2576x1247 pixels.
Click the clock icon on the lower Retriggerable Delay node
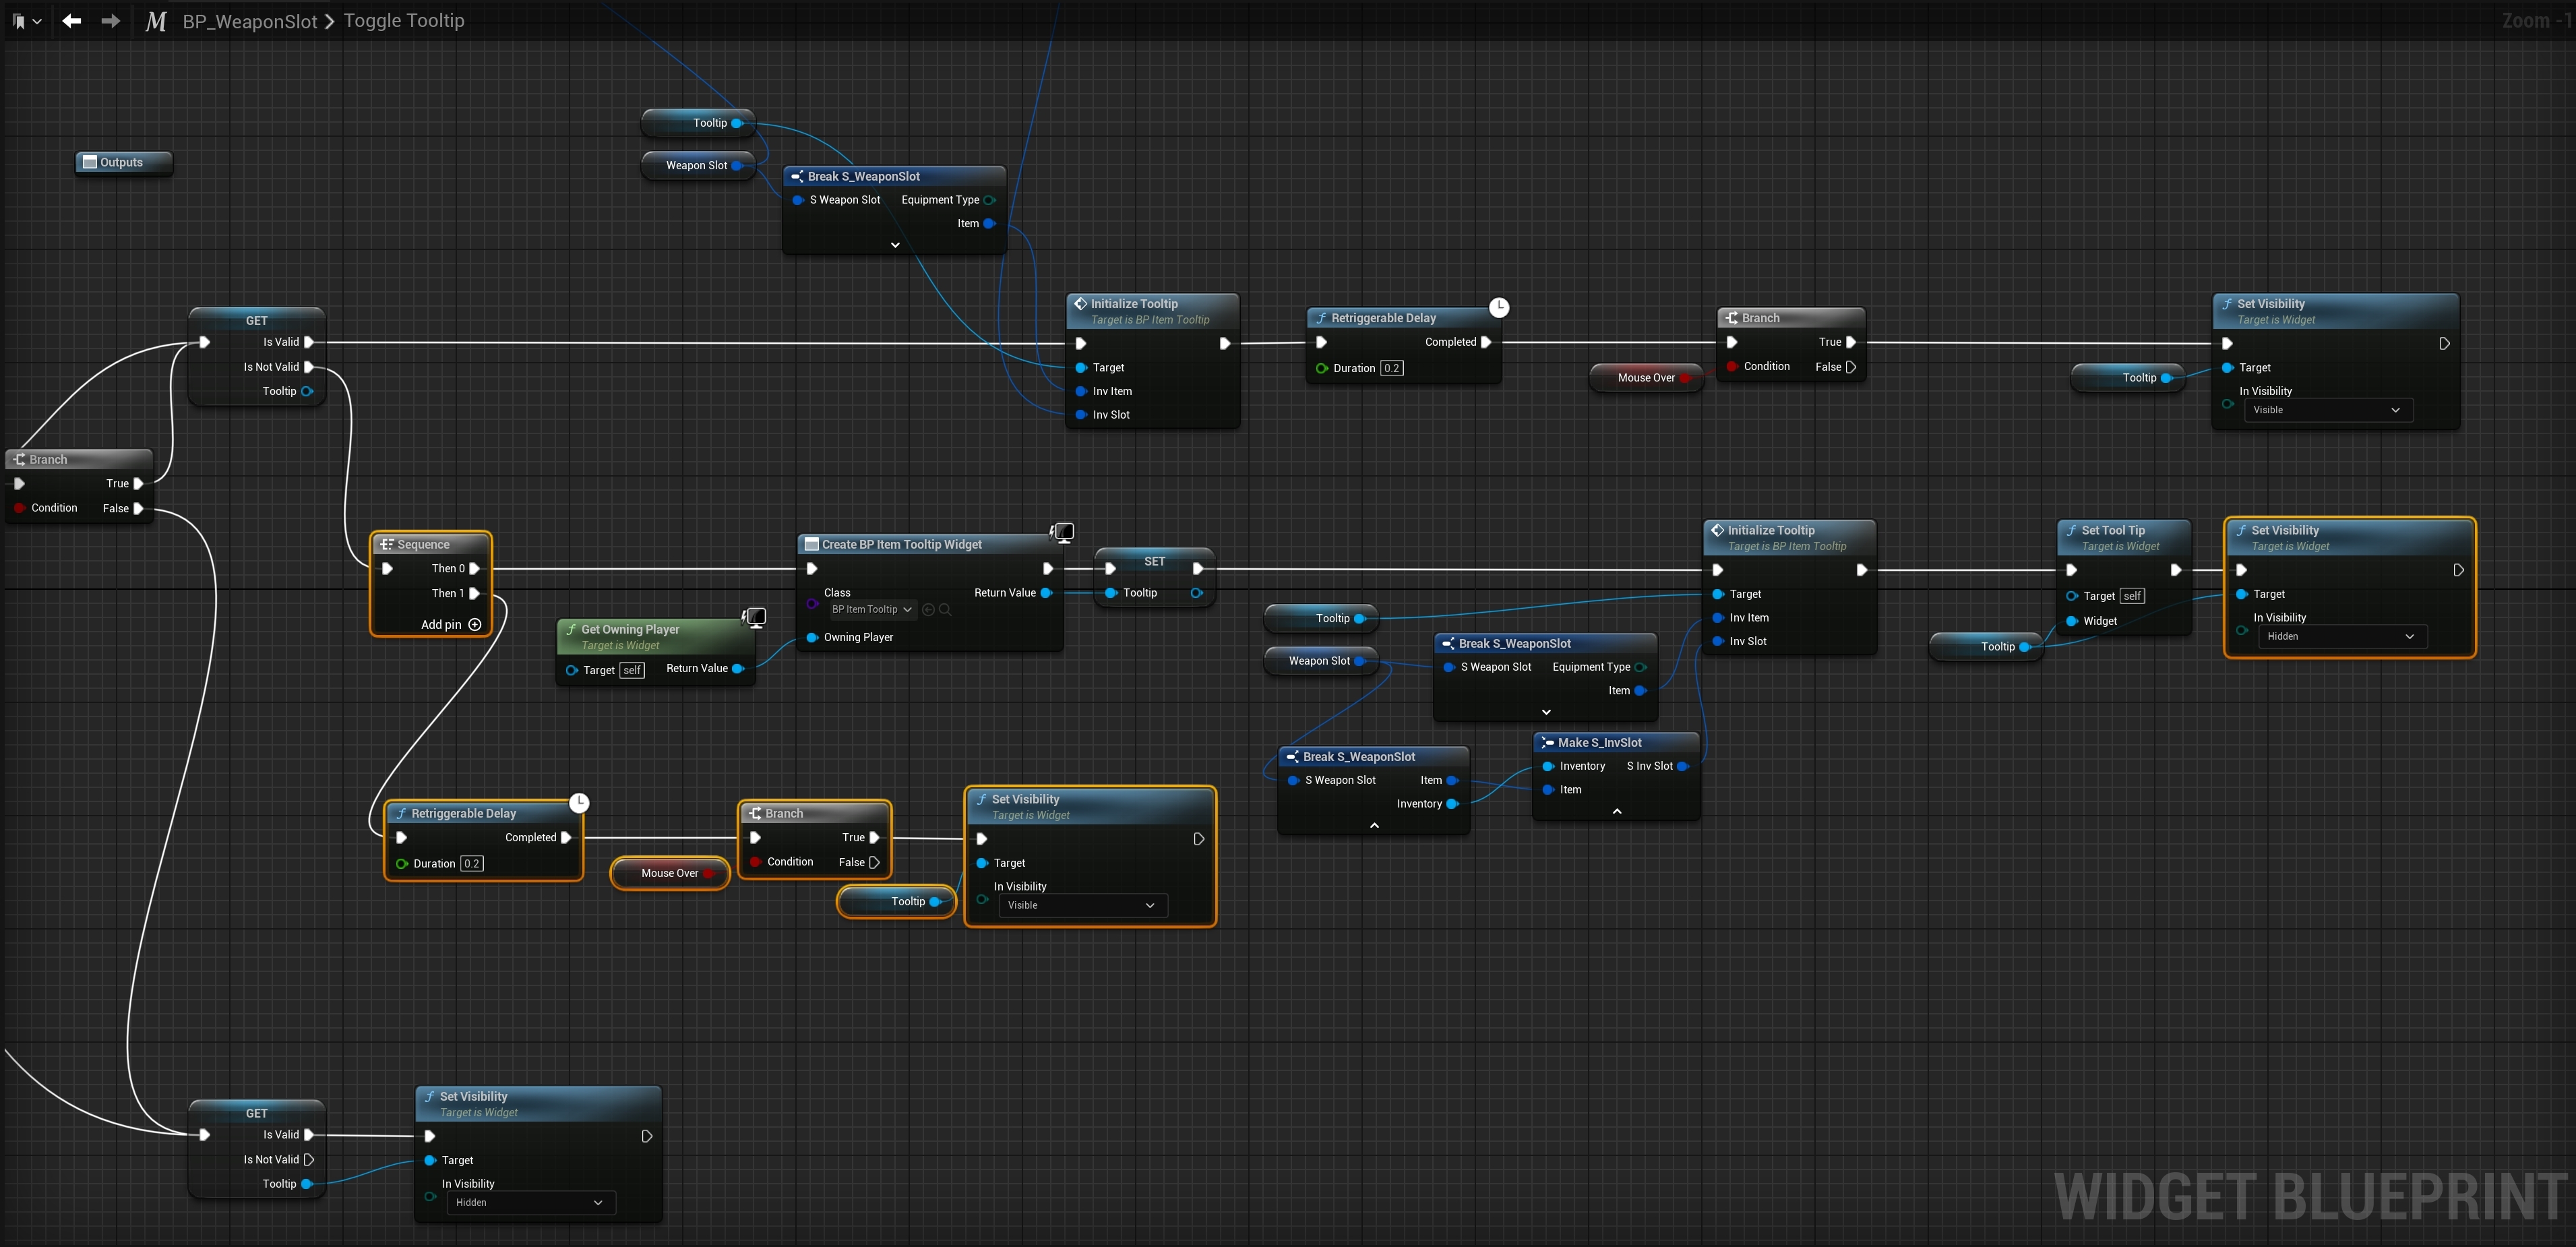(x=580, y=802)
